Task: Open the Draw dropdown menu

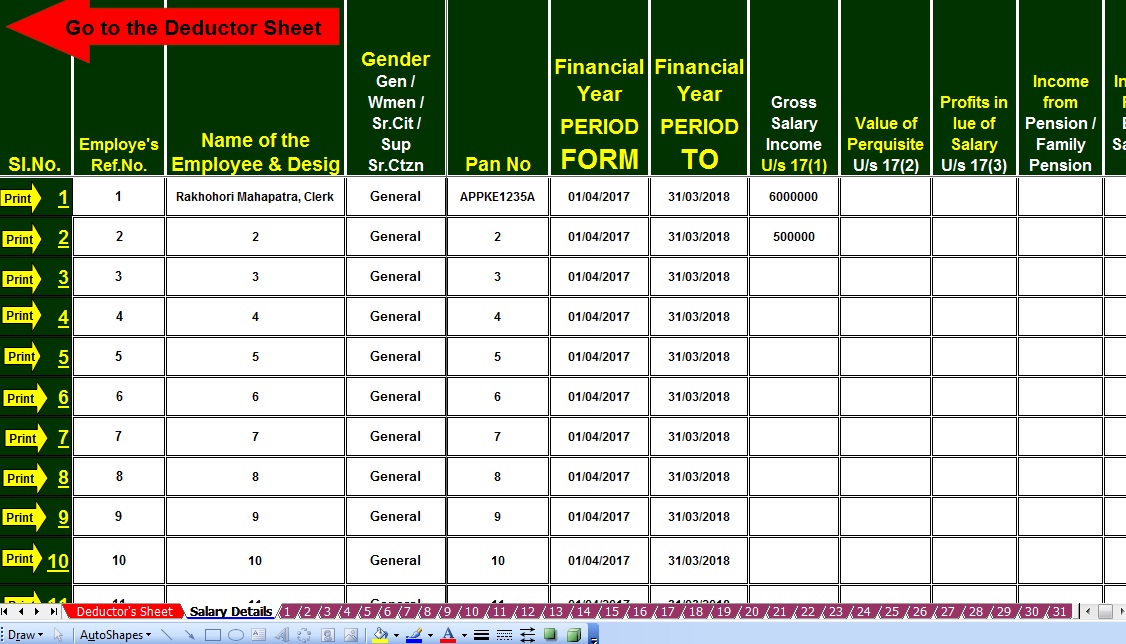Action: pyautogui.click(x=26, y=635)
